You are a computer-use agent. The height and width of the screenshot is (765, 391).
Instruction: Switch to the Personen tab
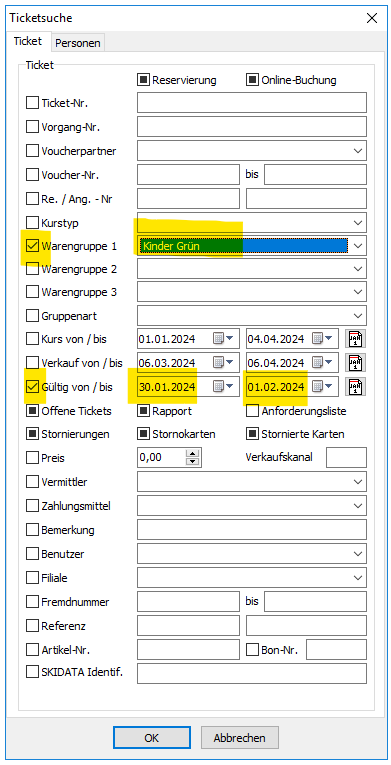[x=78, y=43]
